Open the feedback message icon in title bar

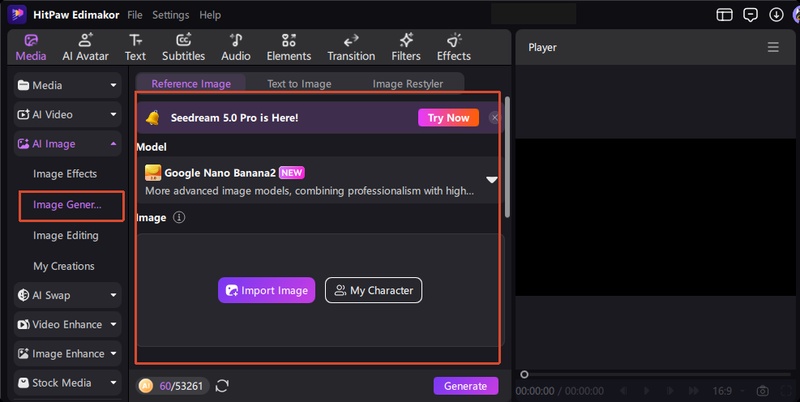(751, 15)
